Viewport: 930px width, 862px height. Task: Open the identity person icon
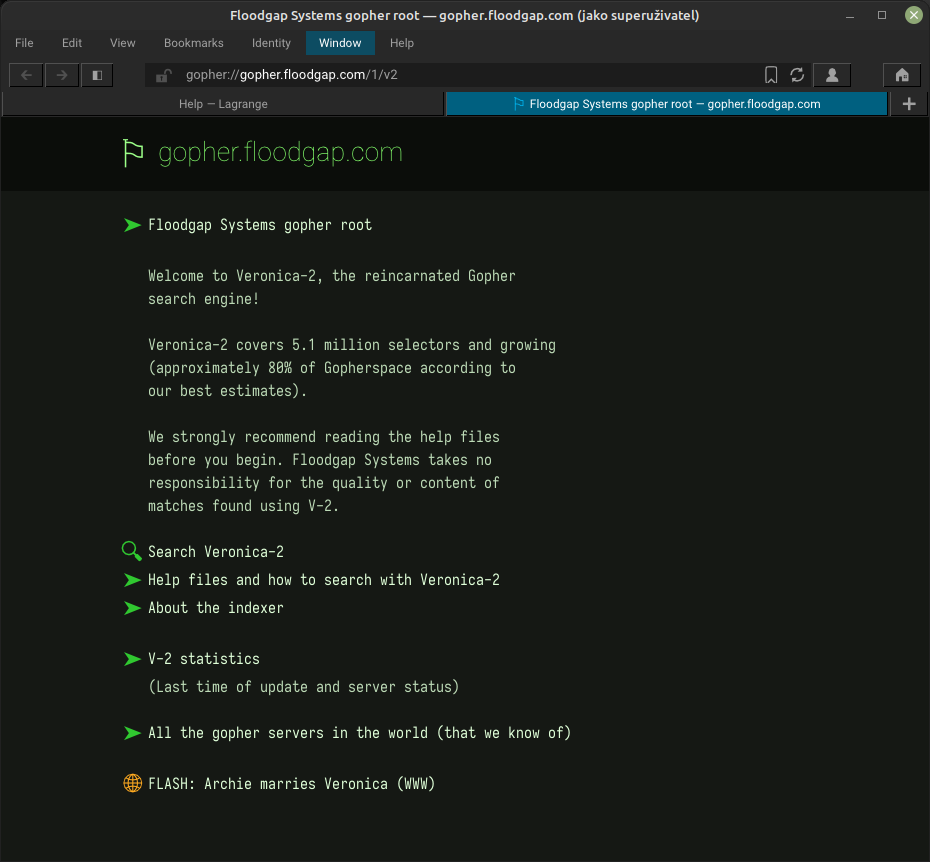(x=831, y=75)
